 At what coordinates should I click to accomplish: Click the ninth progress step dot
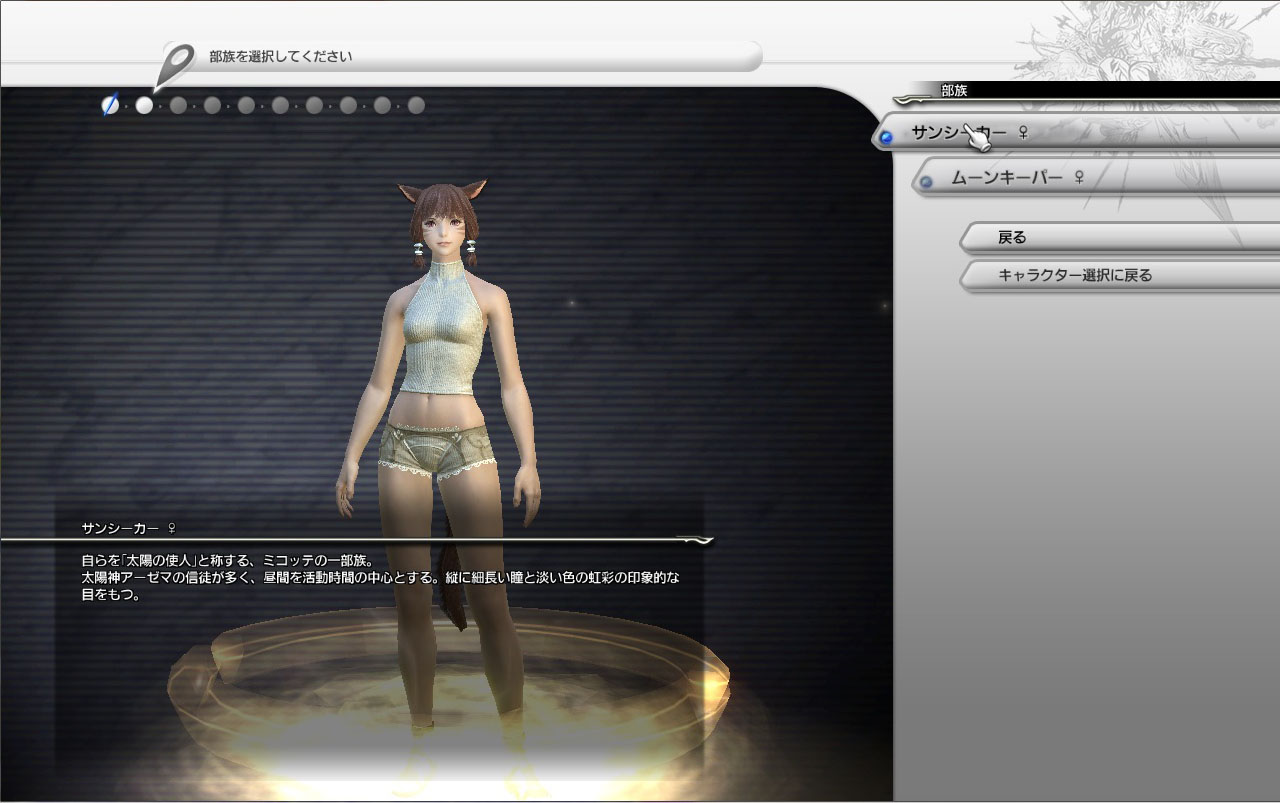point(382,105)
